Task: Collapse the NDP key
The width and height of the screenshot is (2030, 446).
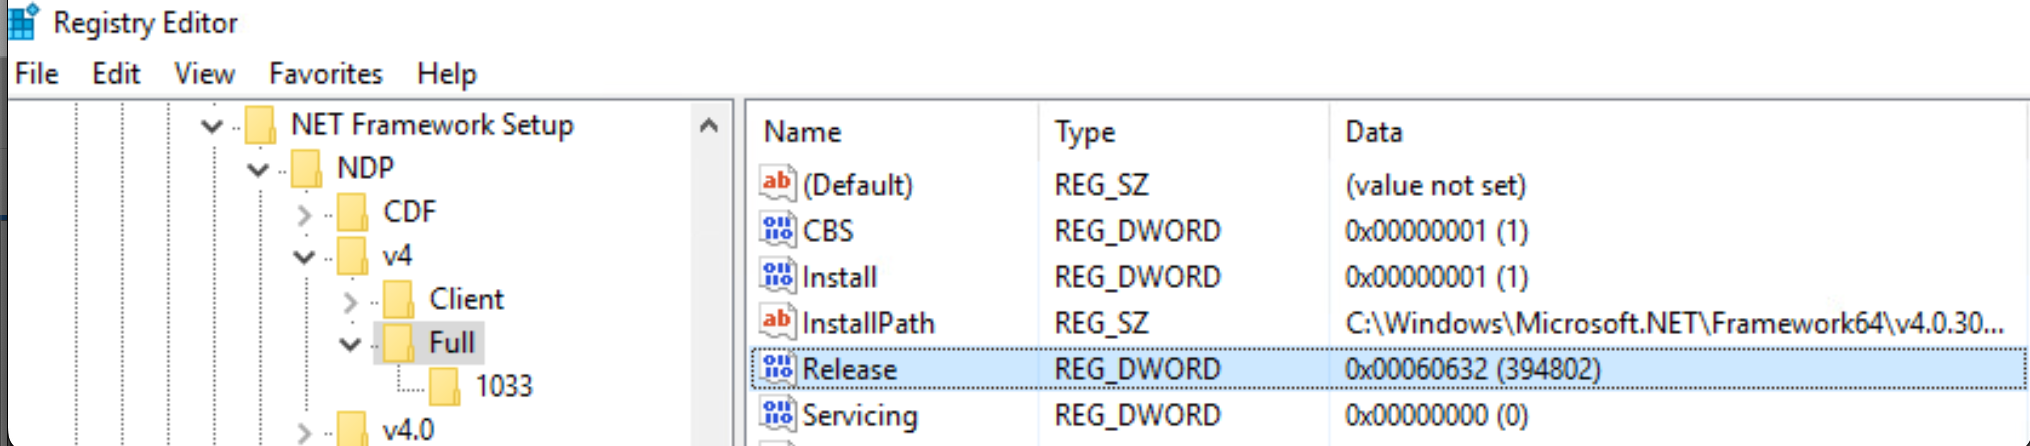Action: [258, 170]
